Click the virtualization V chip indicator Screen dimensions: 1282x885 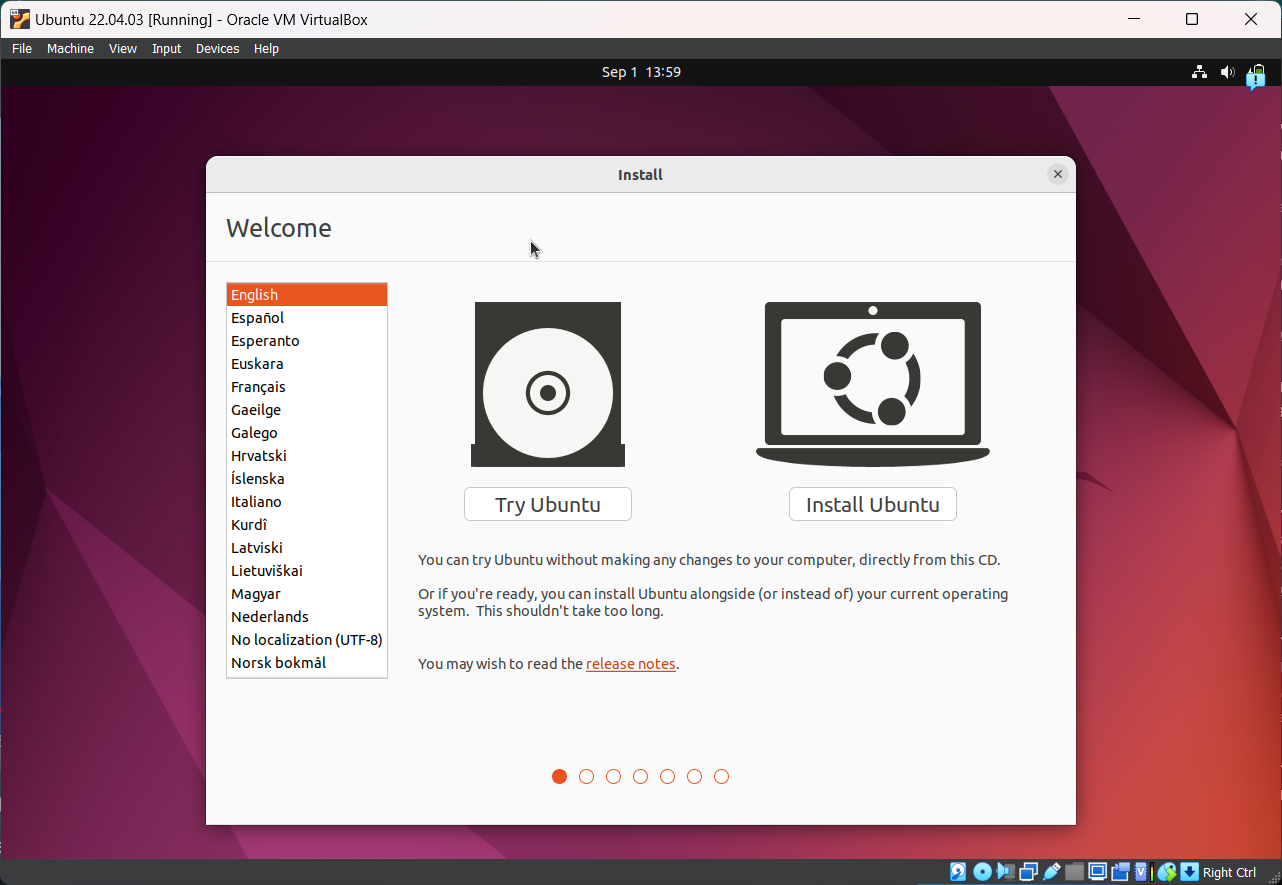click(x=1141, y=872)
